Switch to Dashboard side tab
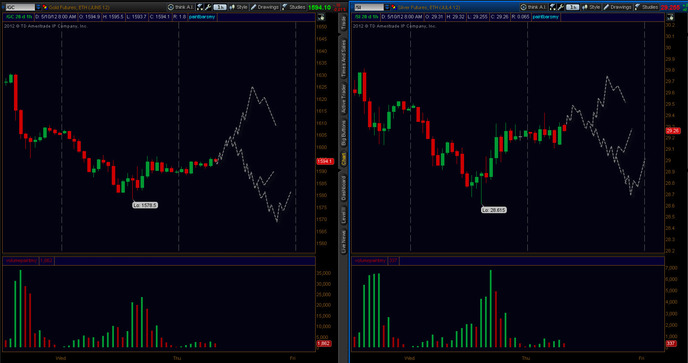The width and height of the screenshot is (688, 363). point(344,188)
